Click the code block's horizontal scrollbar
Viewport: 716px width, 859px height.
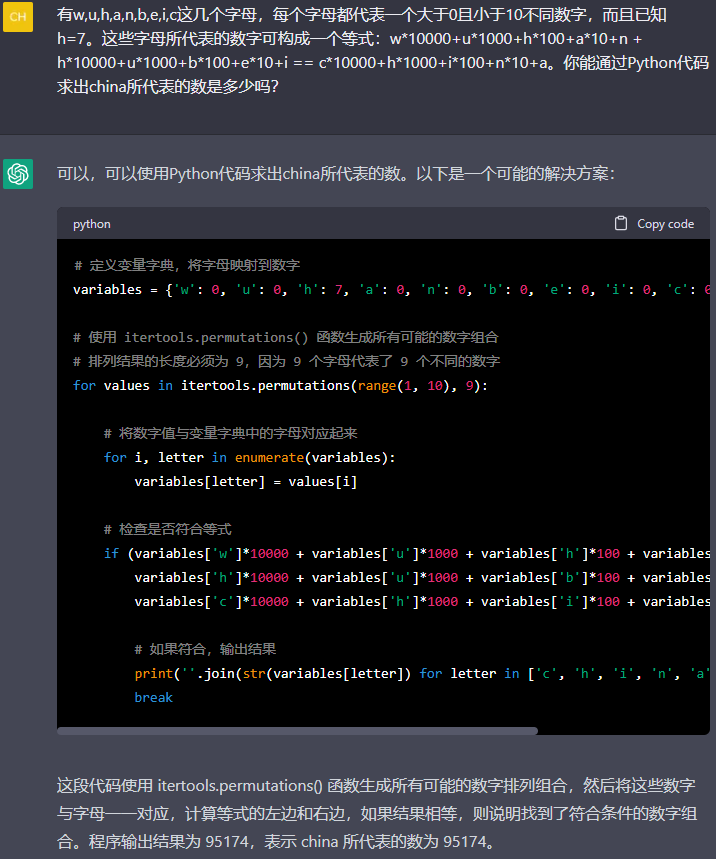[297, 731]
